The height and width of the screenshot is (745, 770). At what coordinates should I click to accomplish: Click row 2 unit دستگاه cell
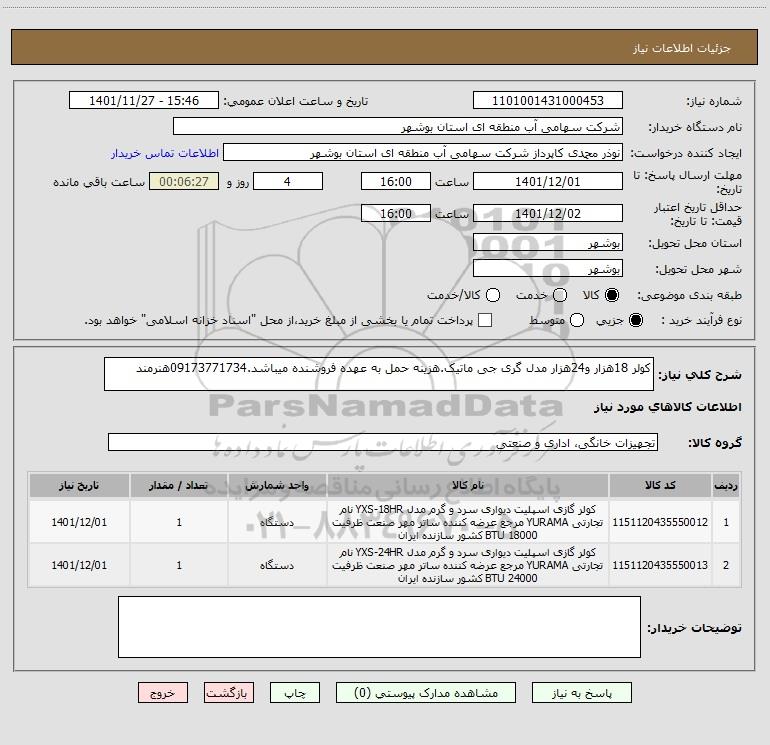[277, 565]
